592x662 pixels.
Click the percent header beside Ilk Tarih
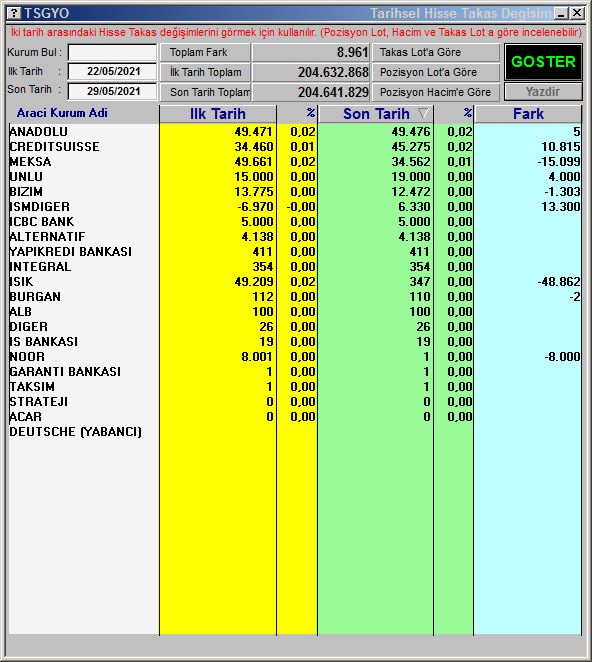pyautogui.click(x=297, y=114)
